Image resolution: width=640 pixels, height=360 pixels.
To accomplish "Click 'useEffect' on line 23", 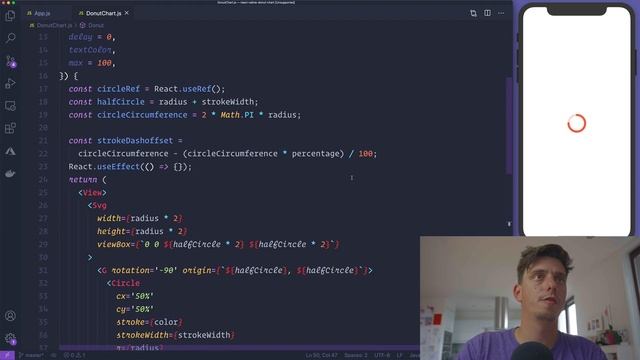I will 118,167.
